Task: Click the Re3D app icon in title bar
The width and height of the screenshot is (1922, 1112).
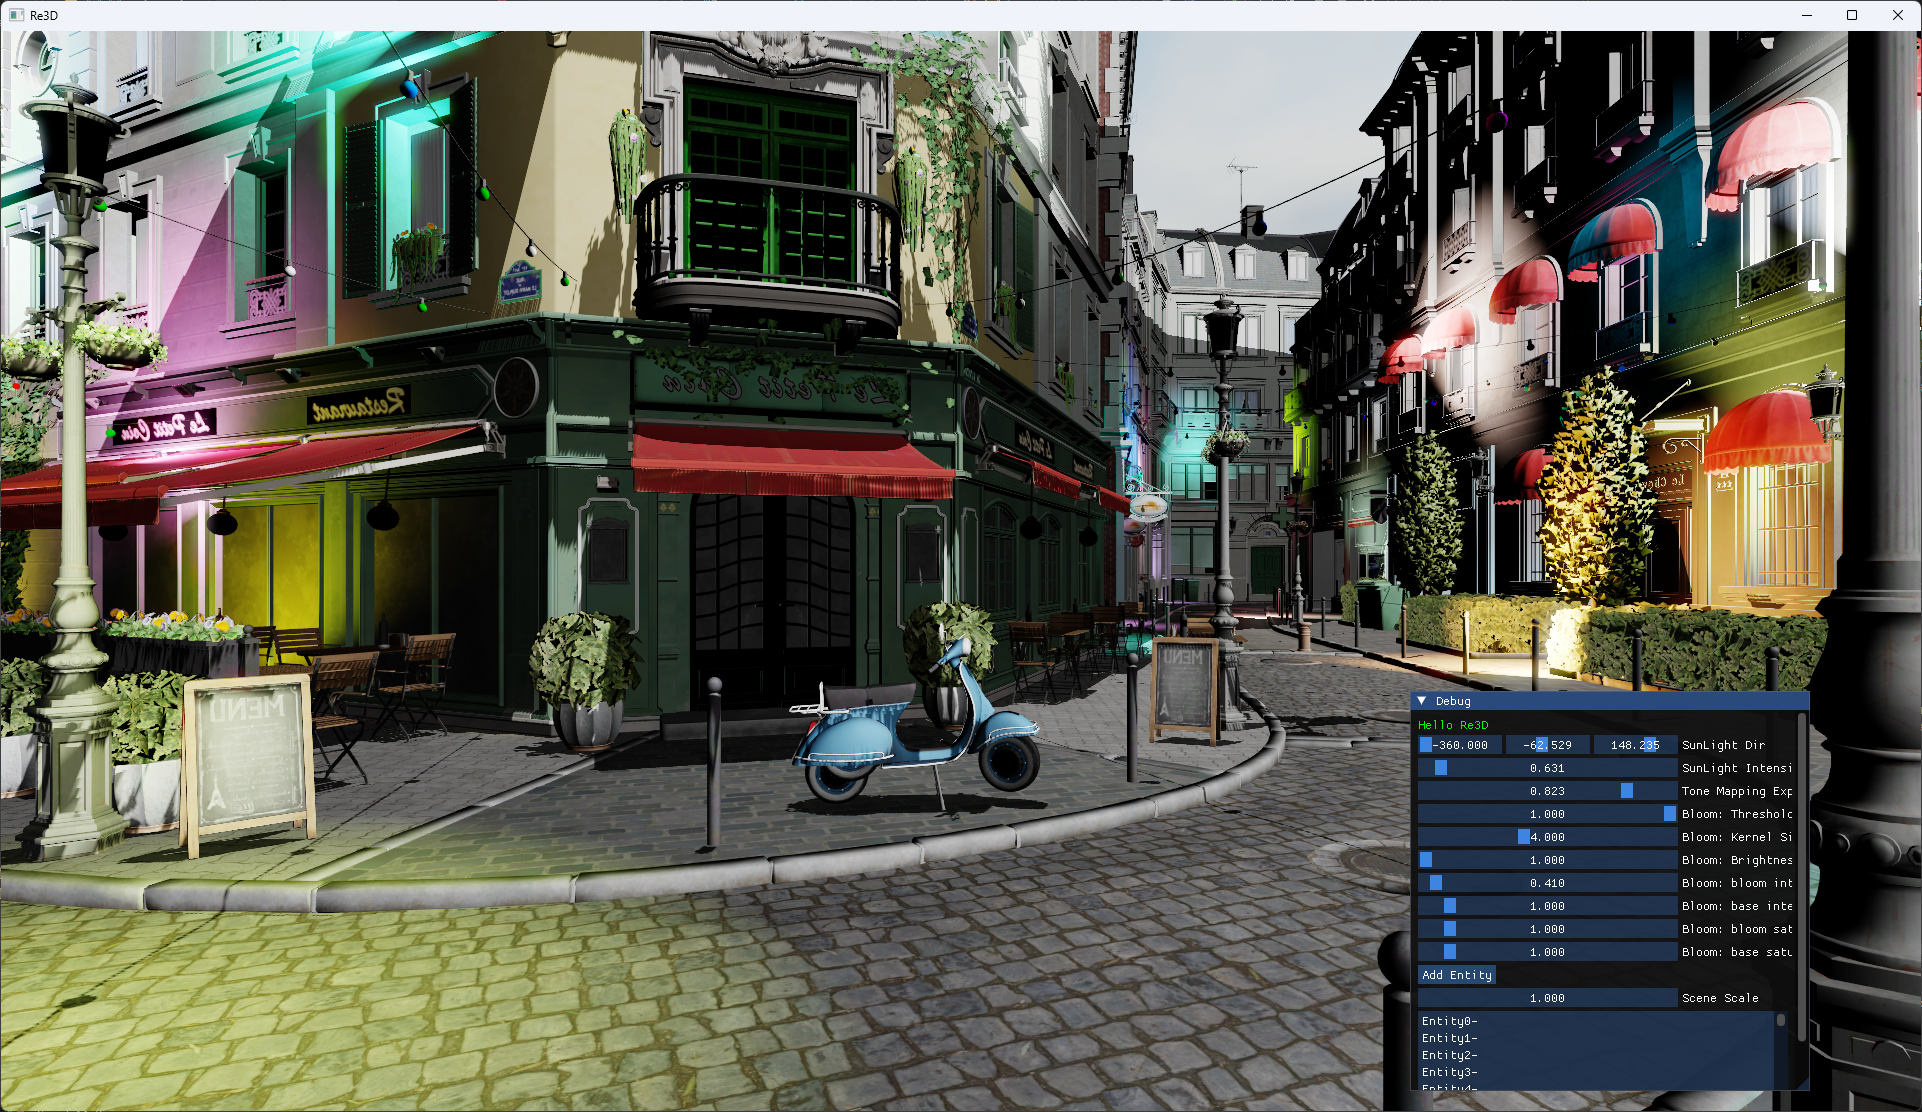Action: [x=16, y=15]
